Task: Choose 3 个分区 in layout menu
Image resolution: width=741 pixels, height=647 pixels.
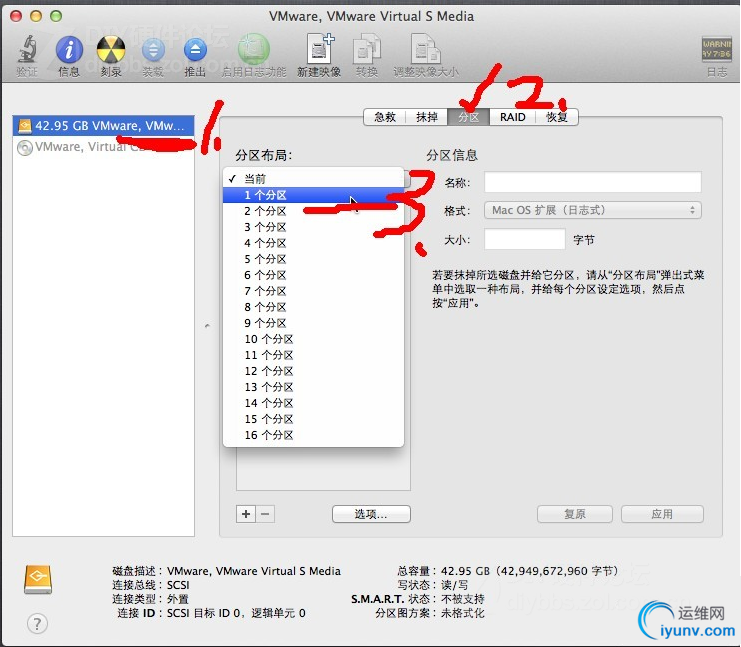Action: click(x=313, y=227)
